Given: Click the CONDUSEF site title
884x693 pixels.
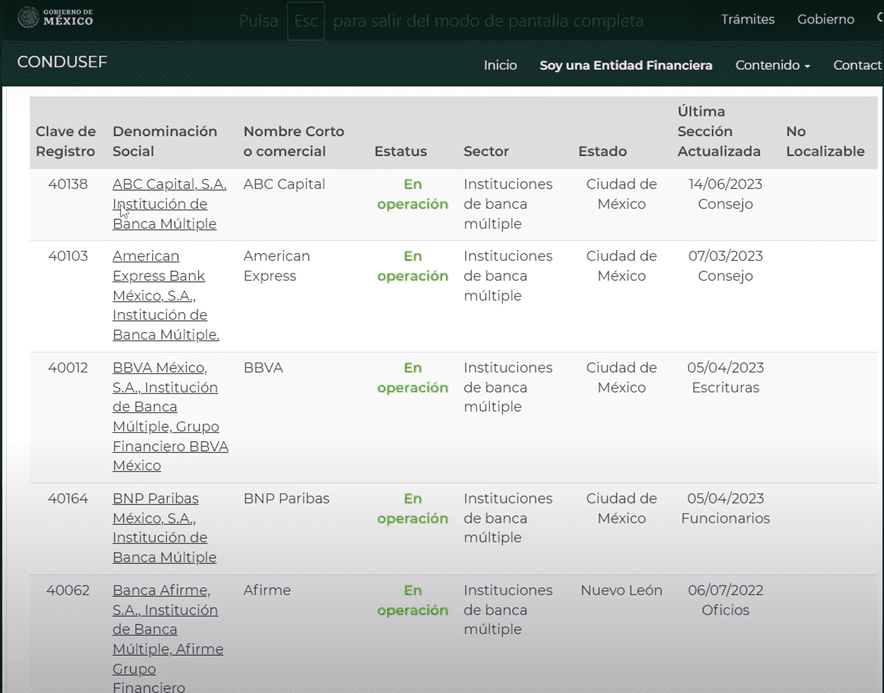Looking at the screenshot, I should tap(62, 63).
